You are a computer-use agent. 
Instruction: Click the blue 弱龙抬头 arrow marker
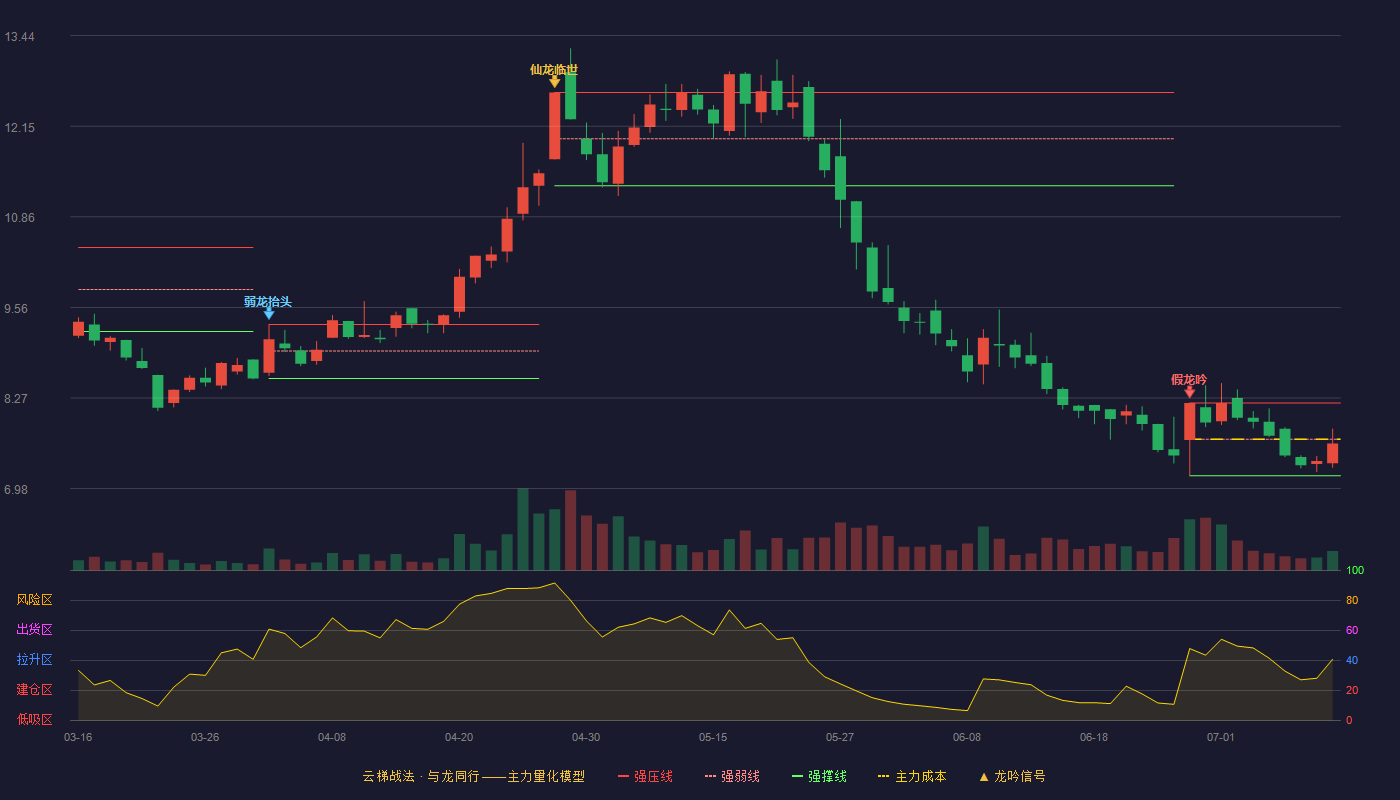click(x=269, y=314)
